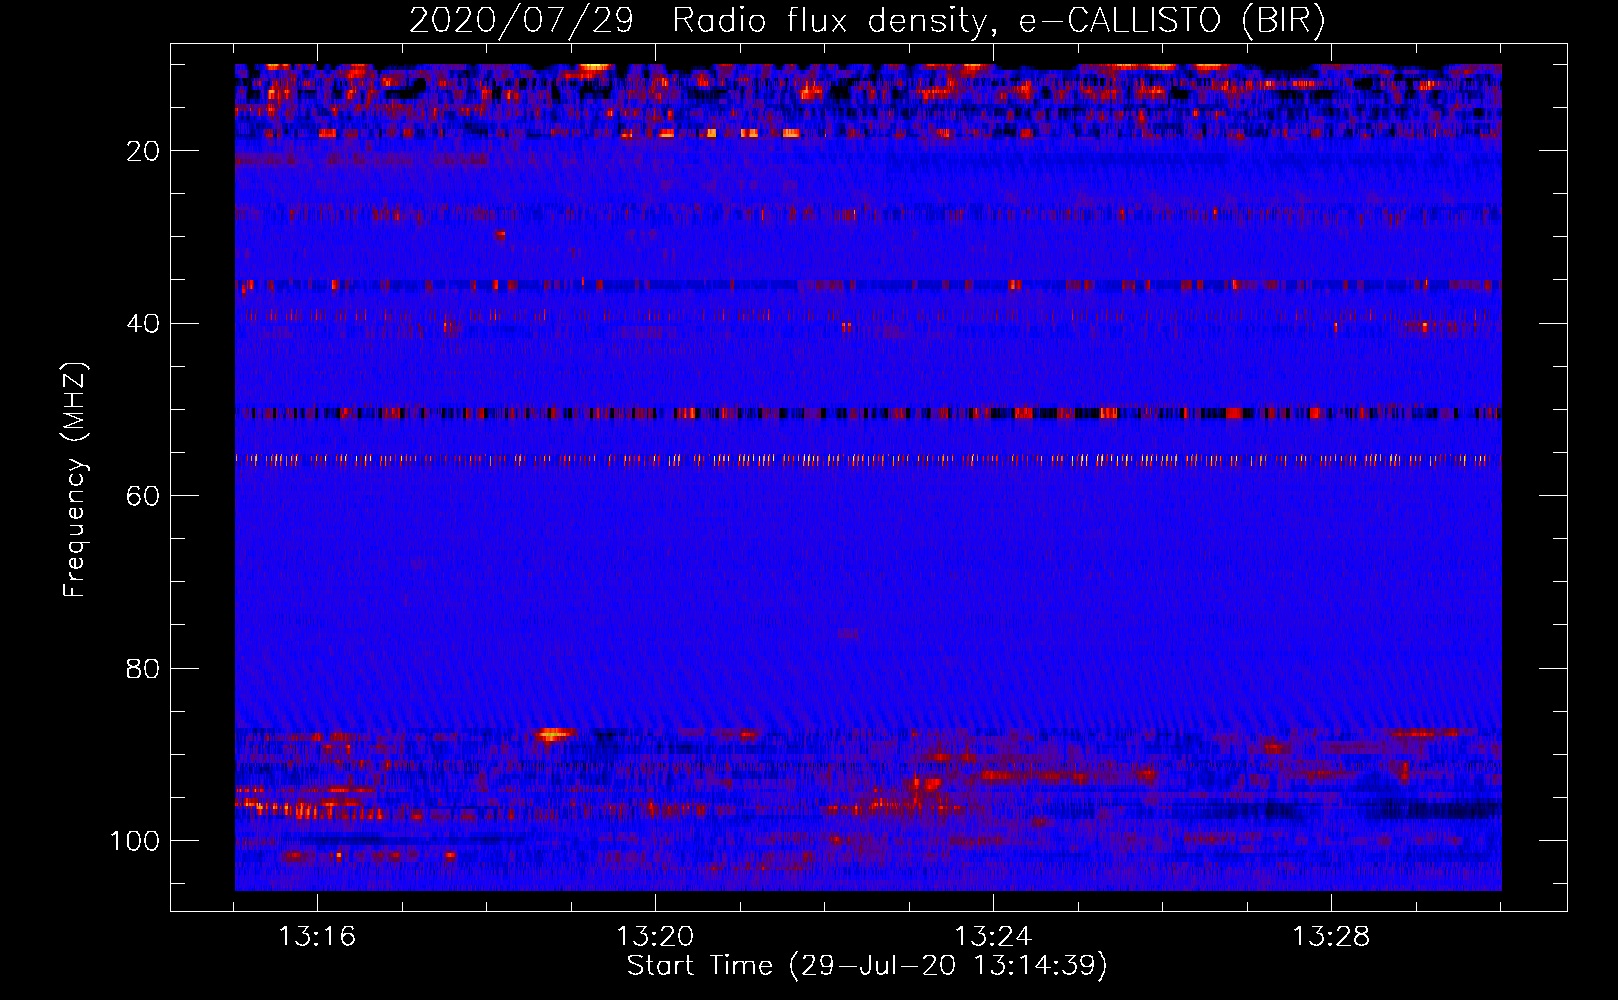Click the 13:16 time tick label

(317, 937)
